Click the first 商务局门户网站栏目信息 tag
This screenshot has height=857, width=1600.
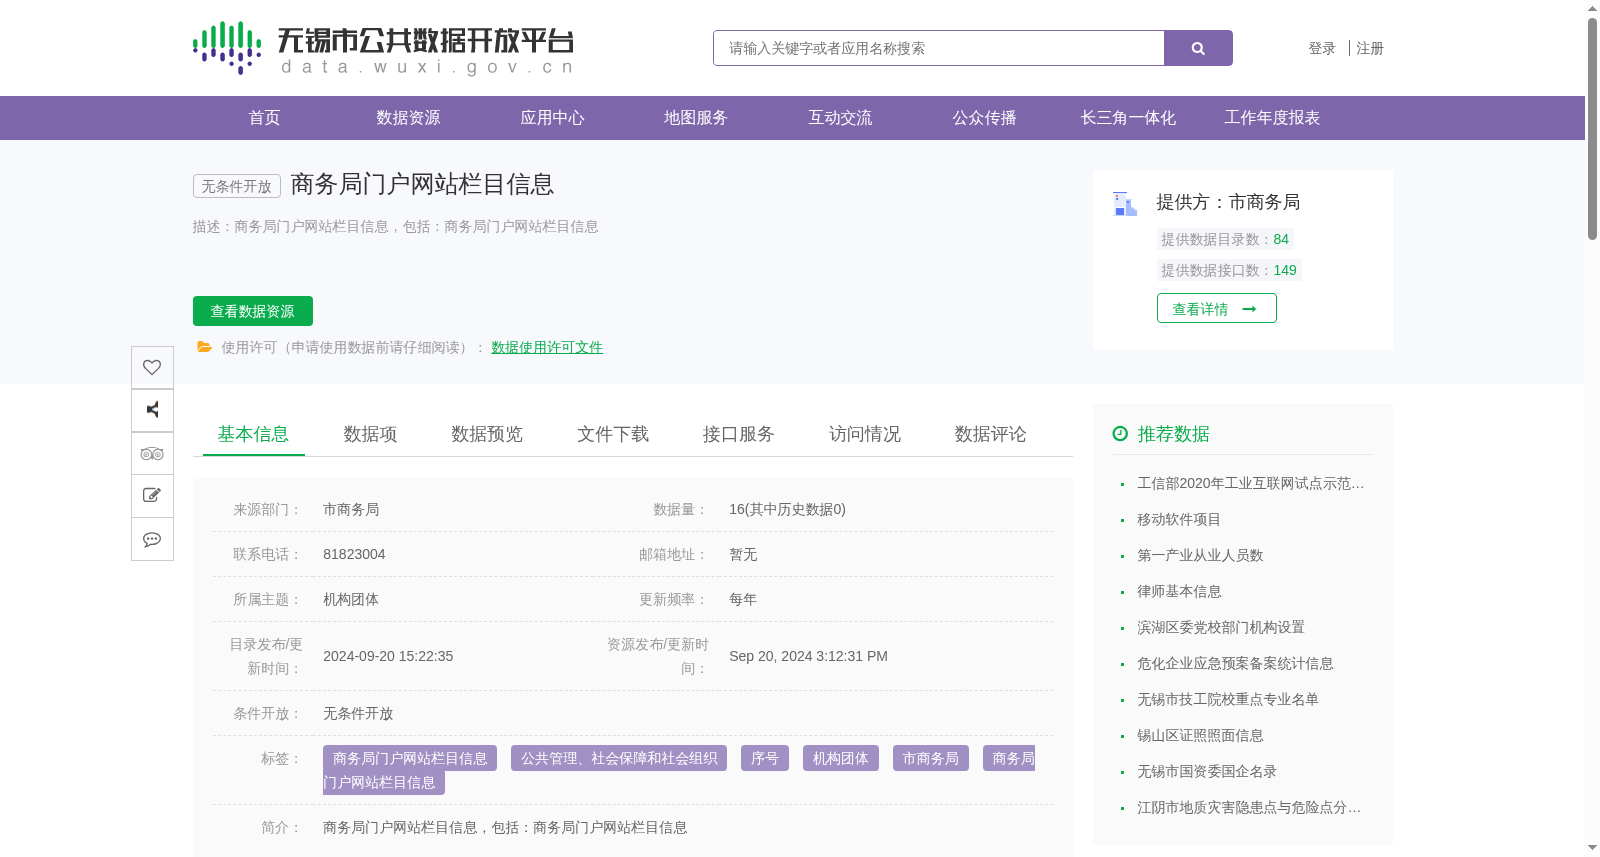pyautogui.click(x=410, y=758)
